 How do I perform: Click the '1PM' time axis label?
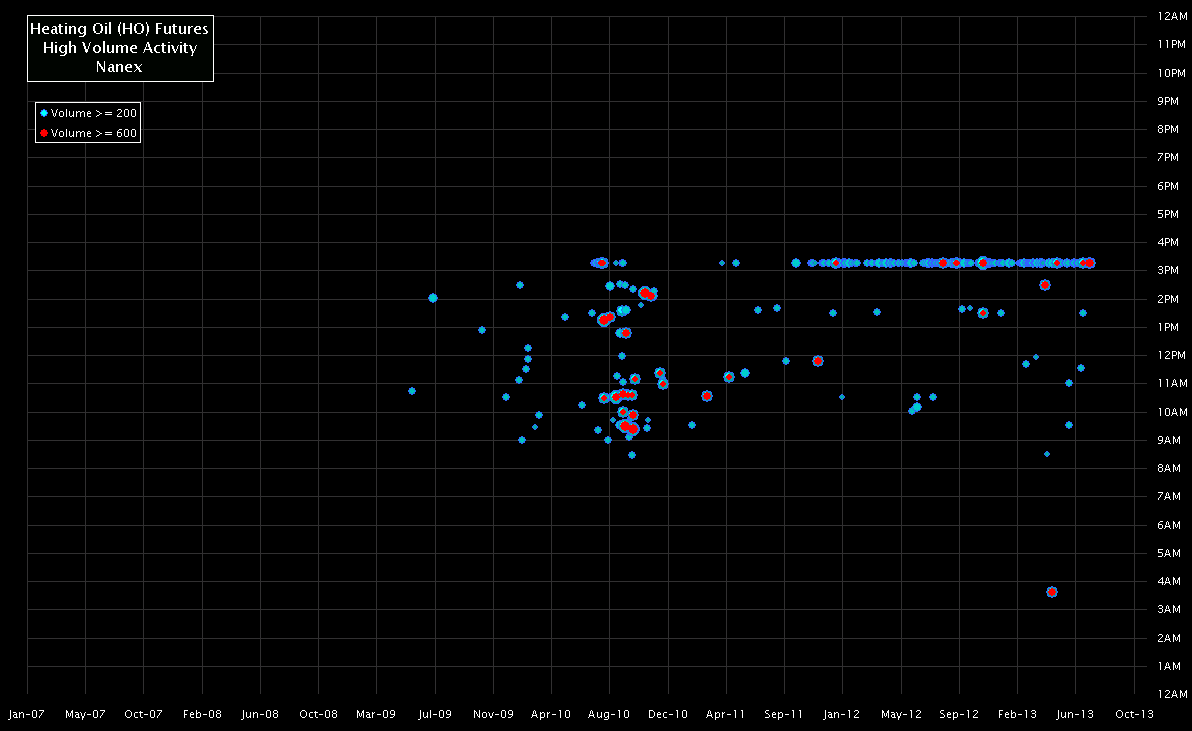click(1168, 328)
